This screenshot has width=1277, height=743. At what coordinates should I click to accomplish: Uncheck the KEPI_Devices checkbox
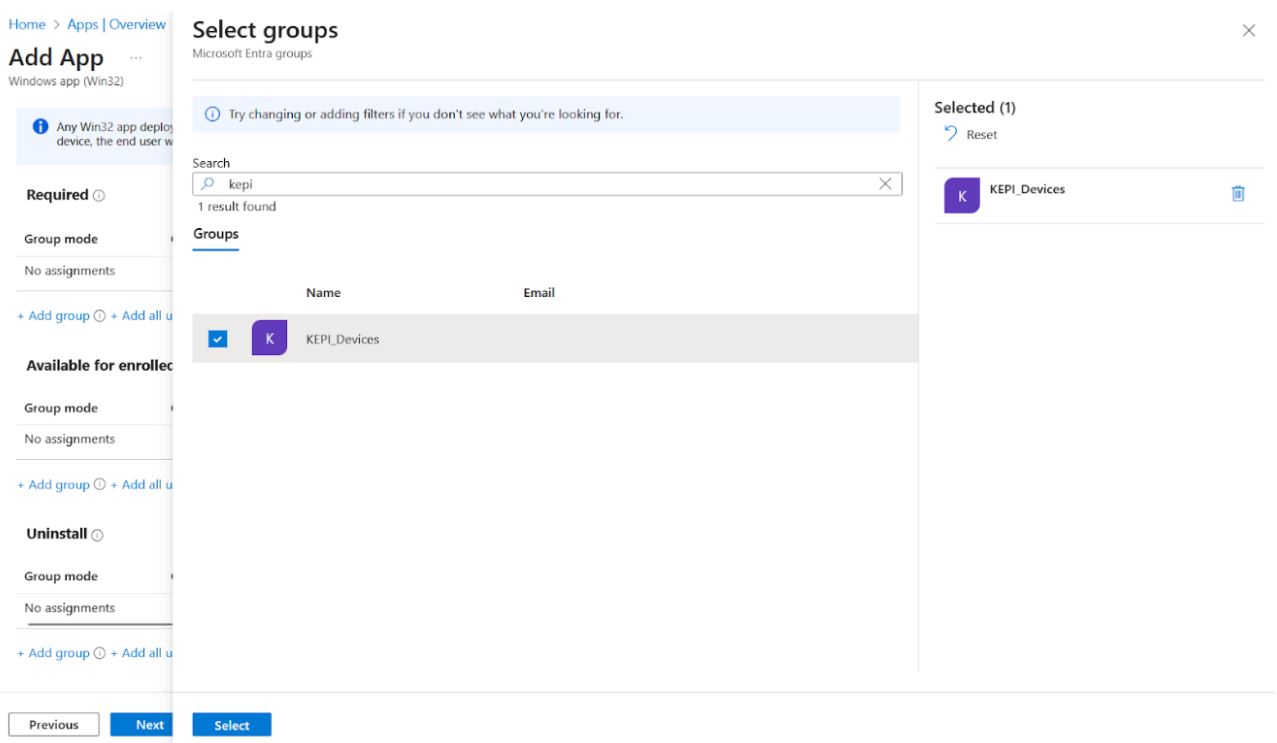218,339
